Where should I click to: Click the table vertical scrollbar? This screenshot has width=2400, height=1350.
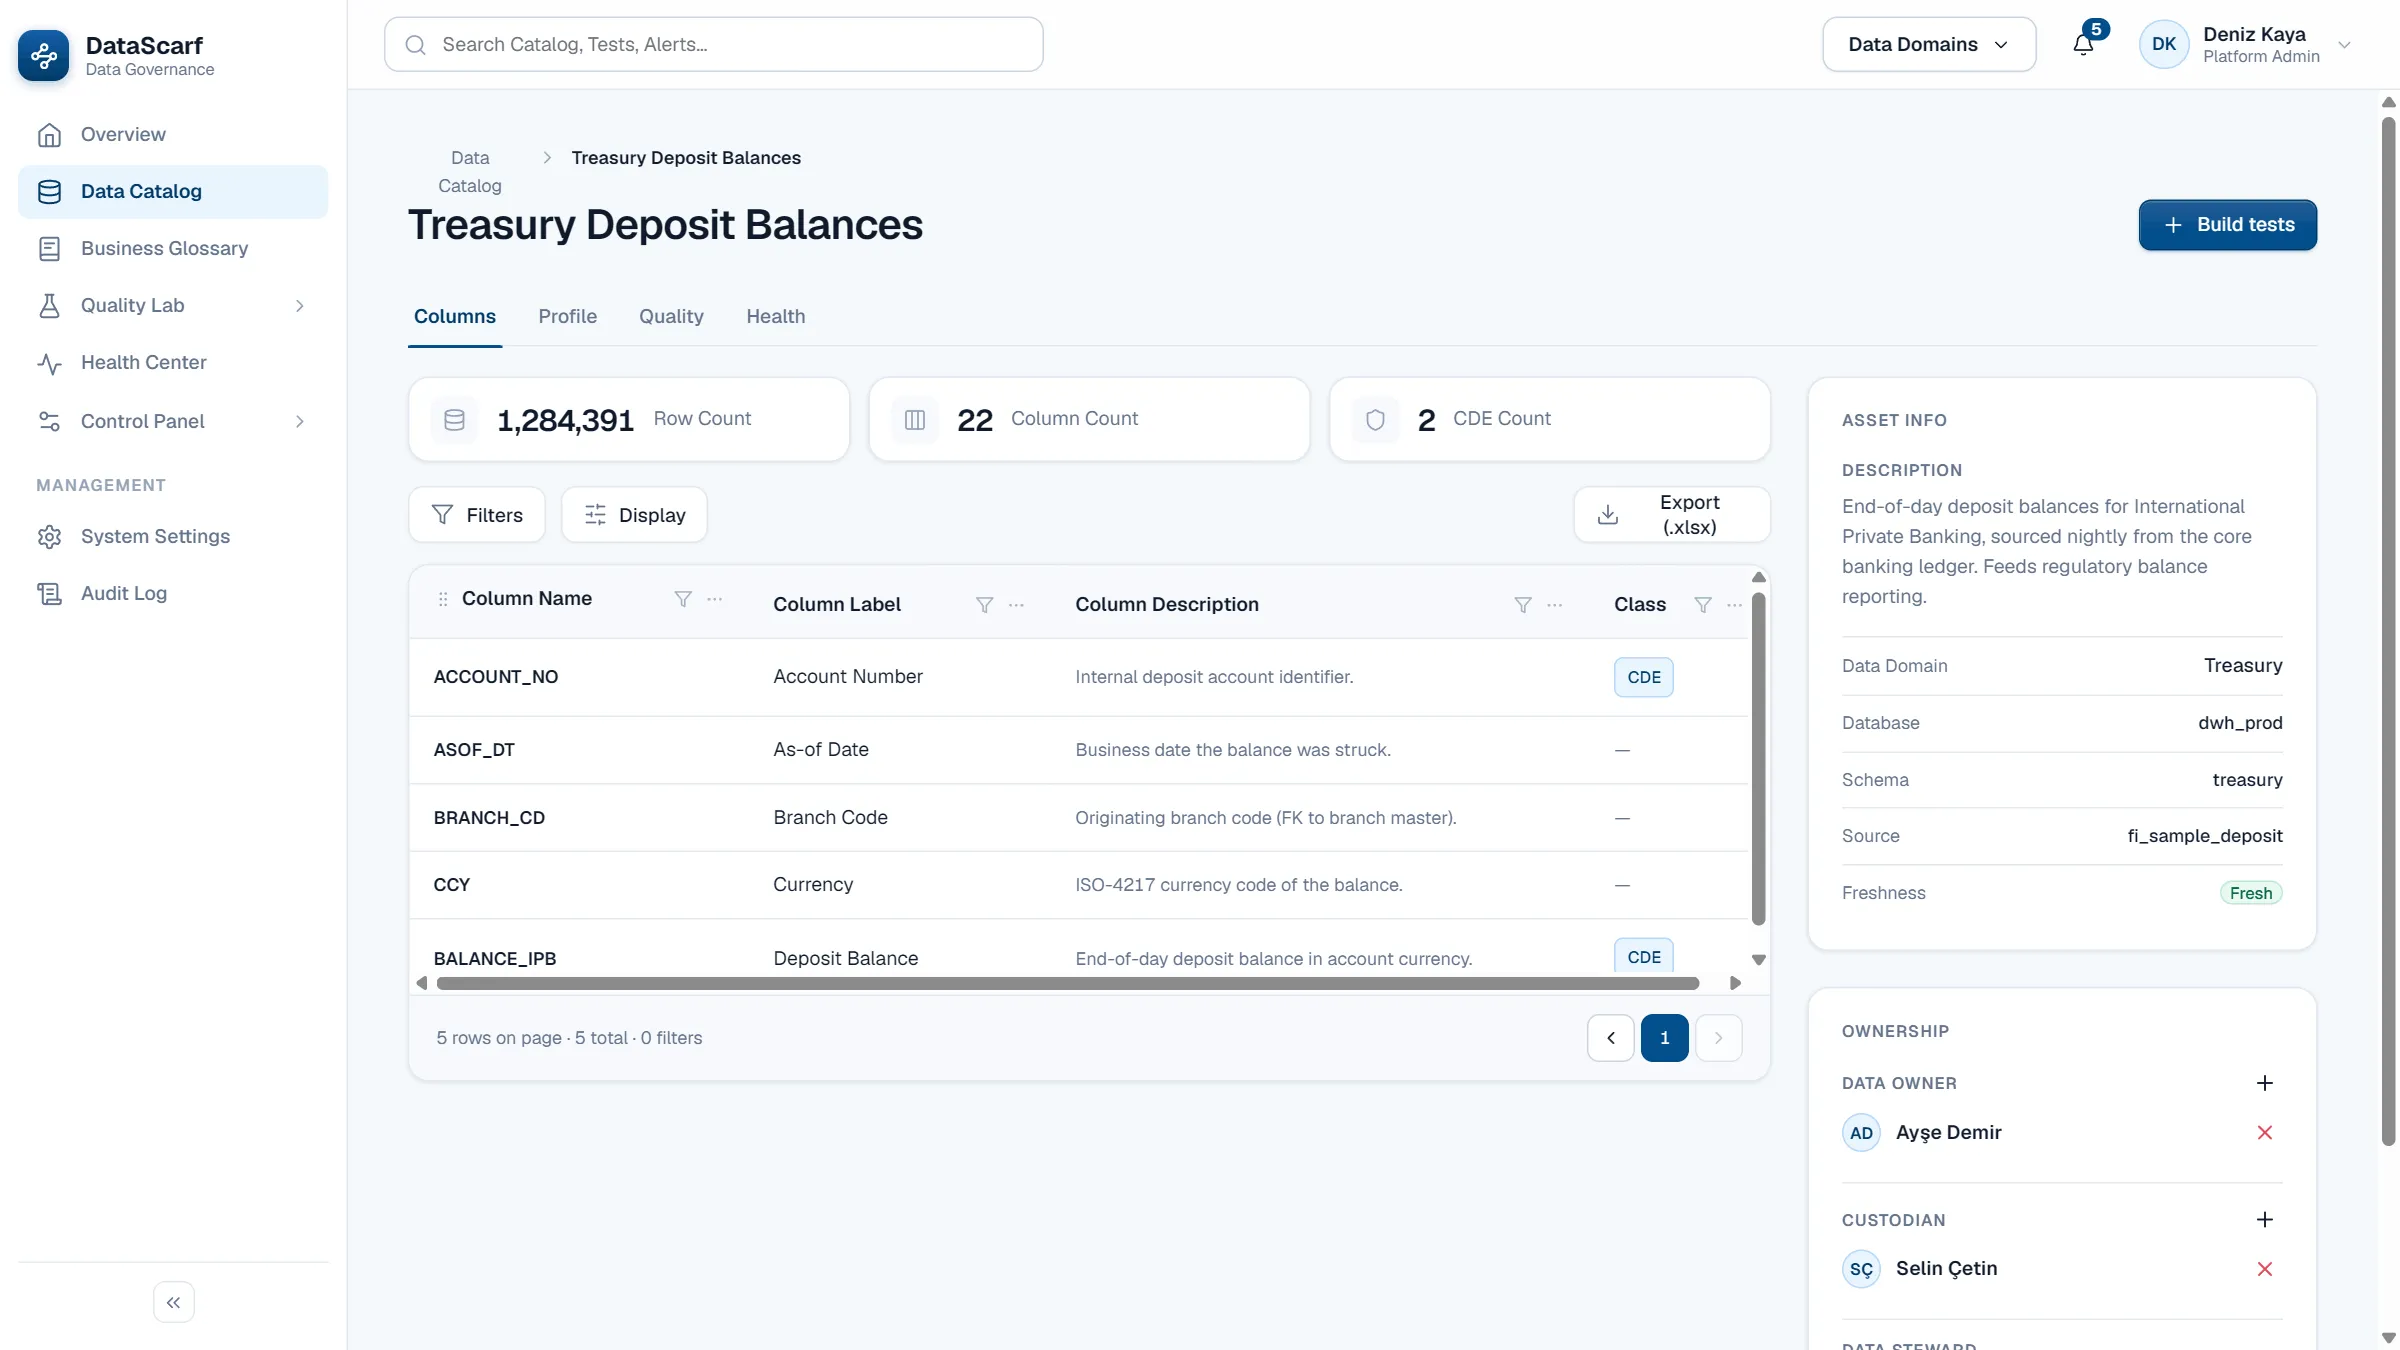click(x=1758, y=758)
